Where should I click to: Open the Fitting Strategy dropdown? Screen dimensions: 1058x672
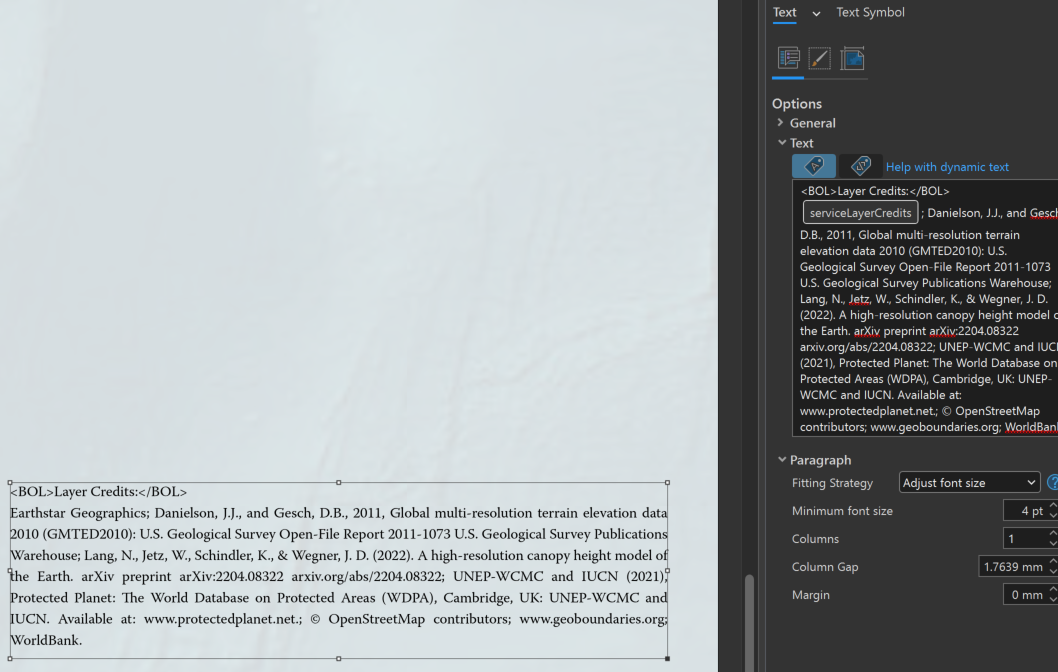(1031, 482)
